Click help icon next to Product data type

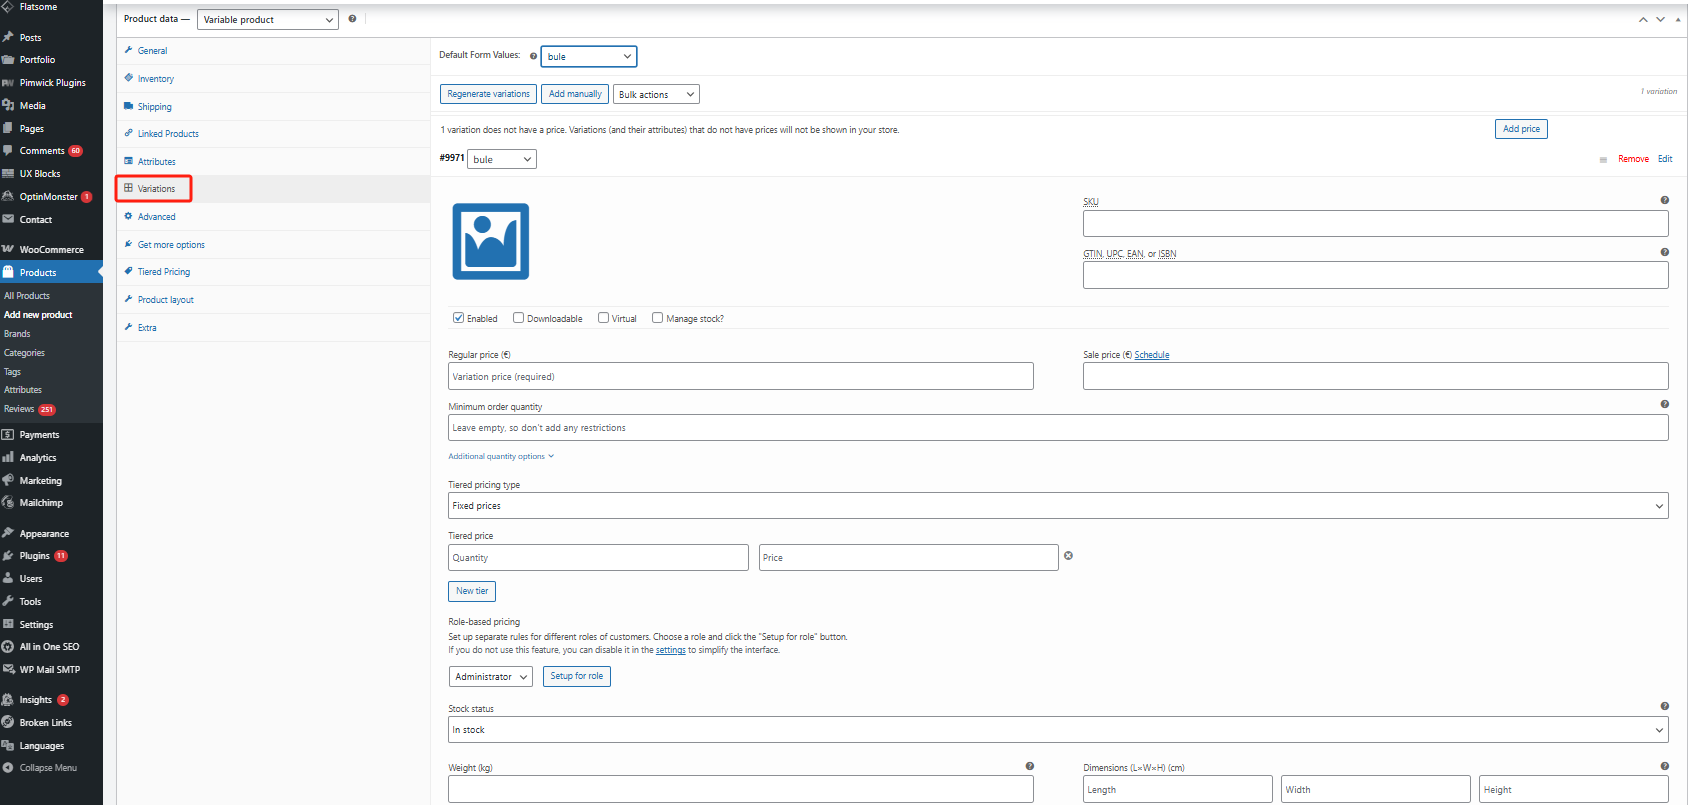click(352, 19)
